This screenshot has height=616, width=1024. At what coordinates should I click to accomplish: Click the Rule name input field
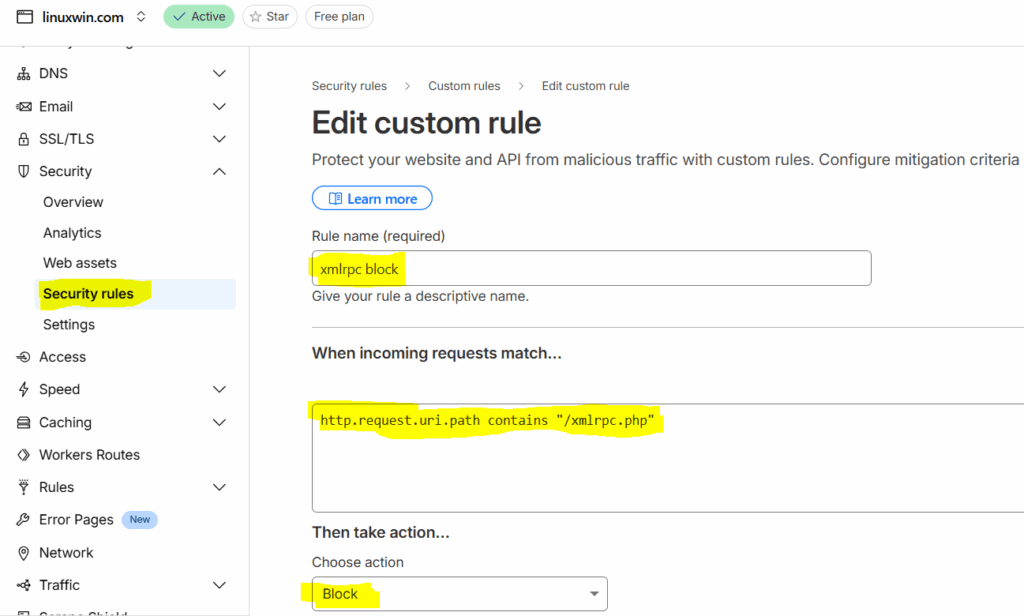[x=592, y=268]
